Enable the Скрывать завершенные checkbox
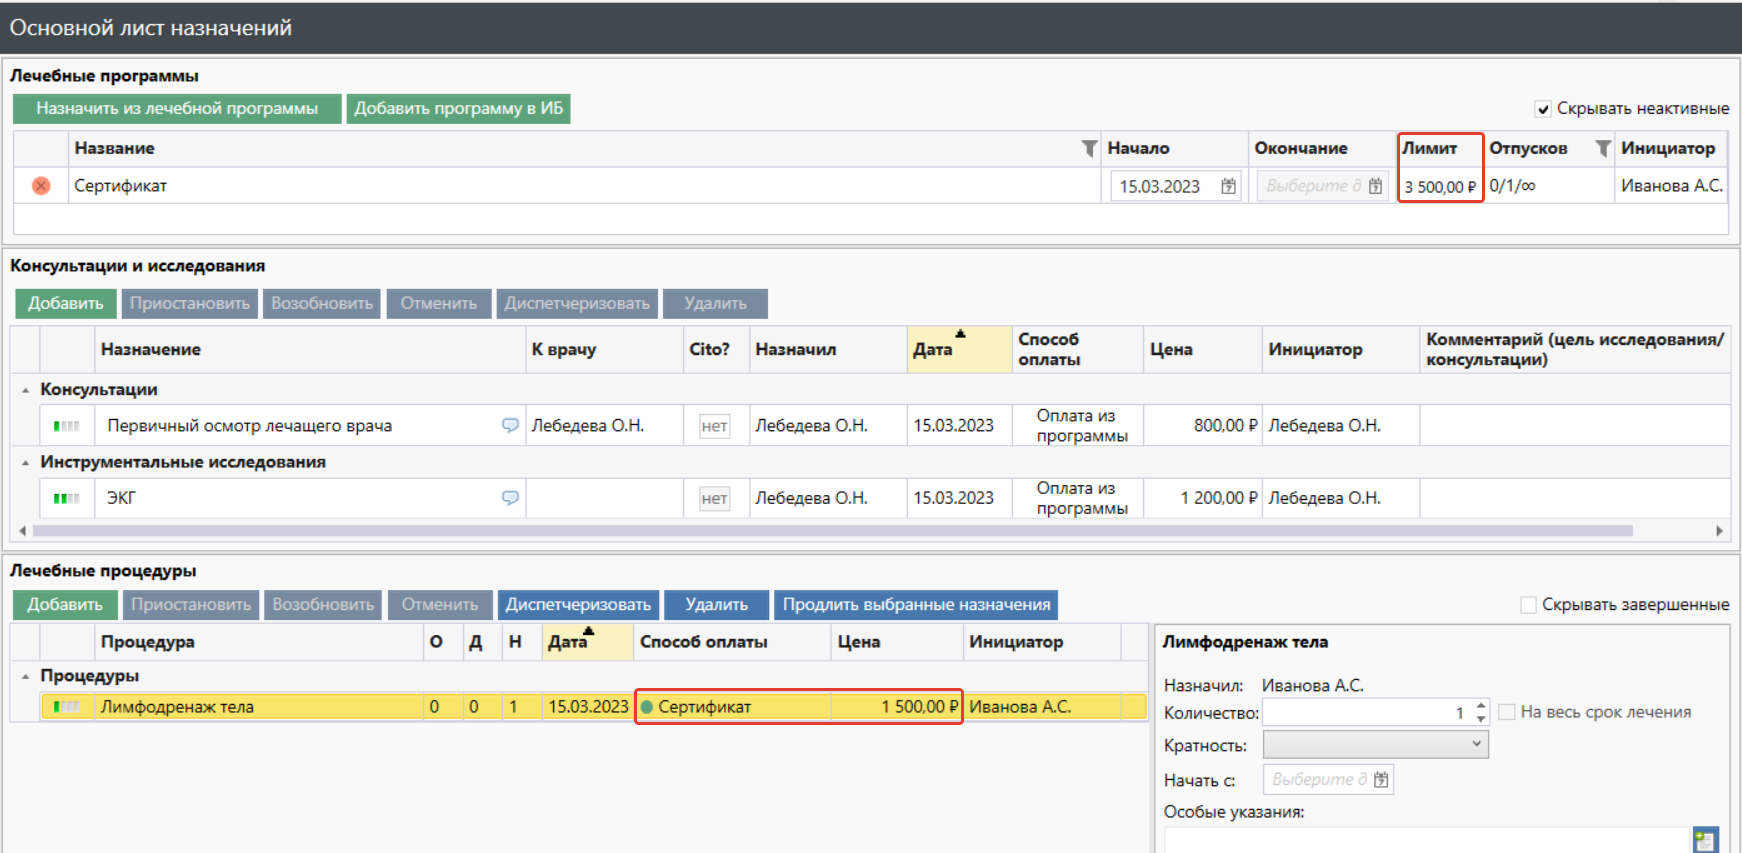The image size is (1742, 853). (1528, 605)
